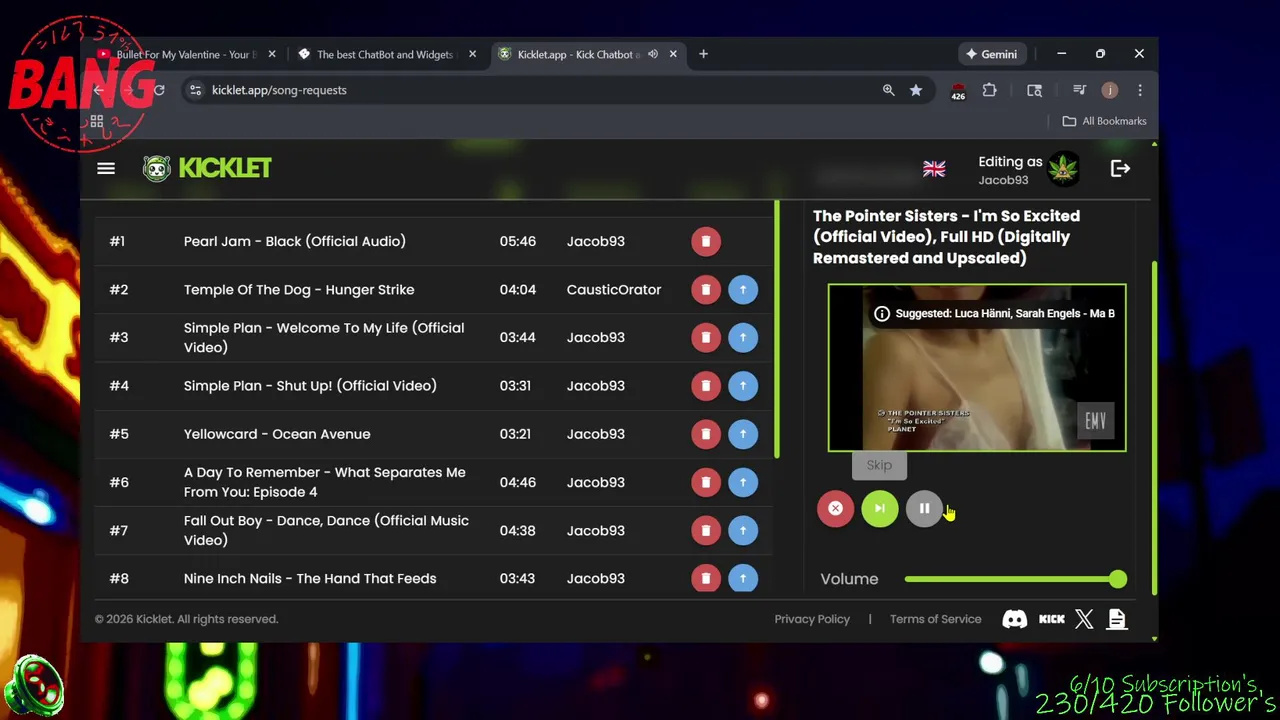Delete Fall Out Boy - Dance, Dance
1280x720 pixels.
point(706,530)
